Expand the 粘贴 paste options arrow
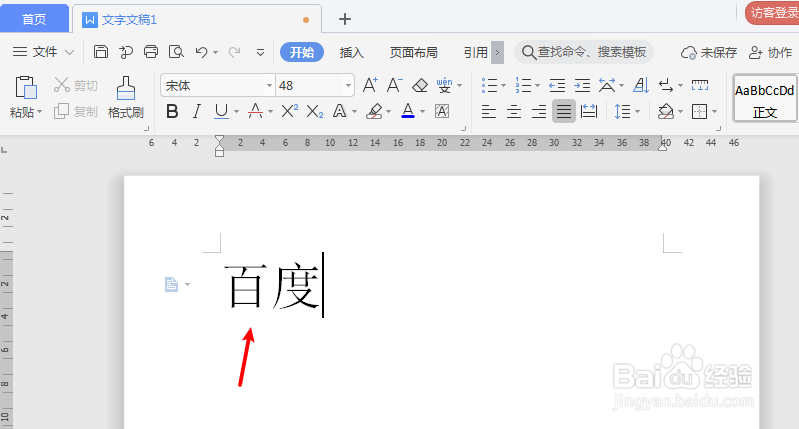Viewport: 799px width, 429px height. (40, 111)
